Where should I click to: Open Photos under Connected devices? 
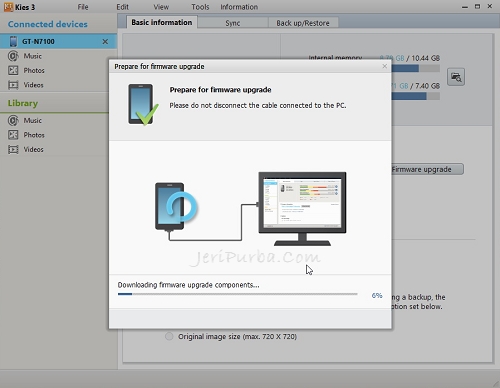34,70
